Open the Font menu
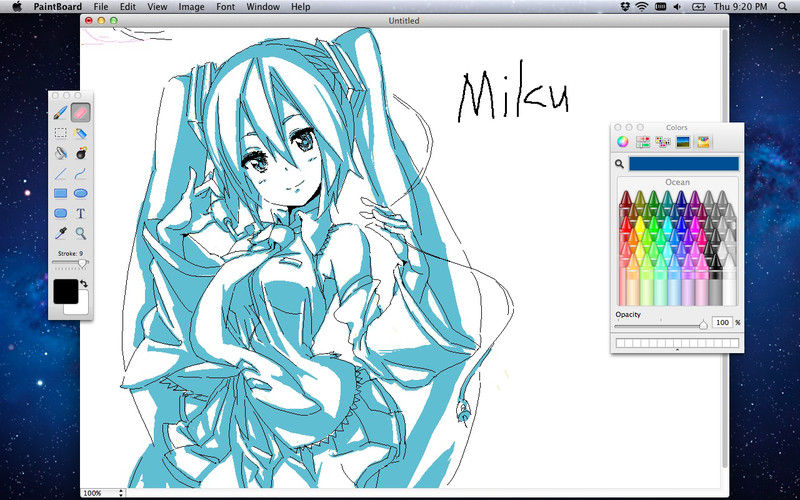800x500 pixels. [226, 7]
